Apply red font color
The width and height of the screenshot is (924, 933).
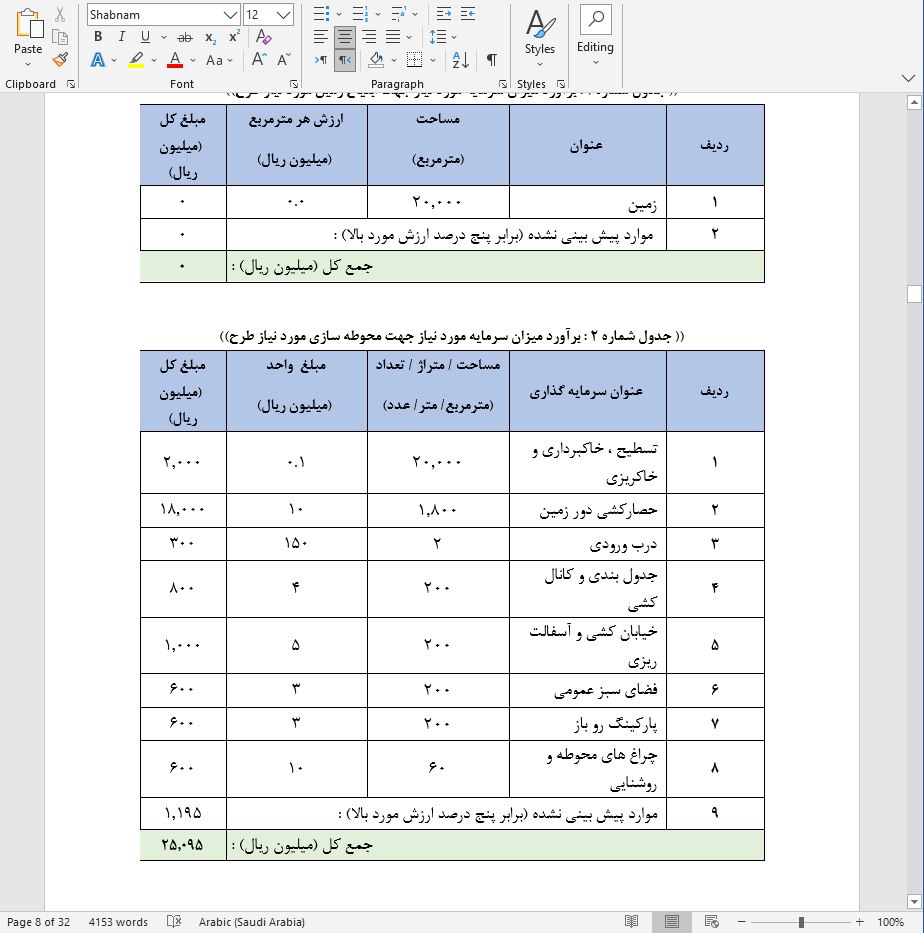(x=175, y=60)
